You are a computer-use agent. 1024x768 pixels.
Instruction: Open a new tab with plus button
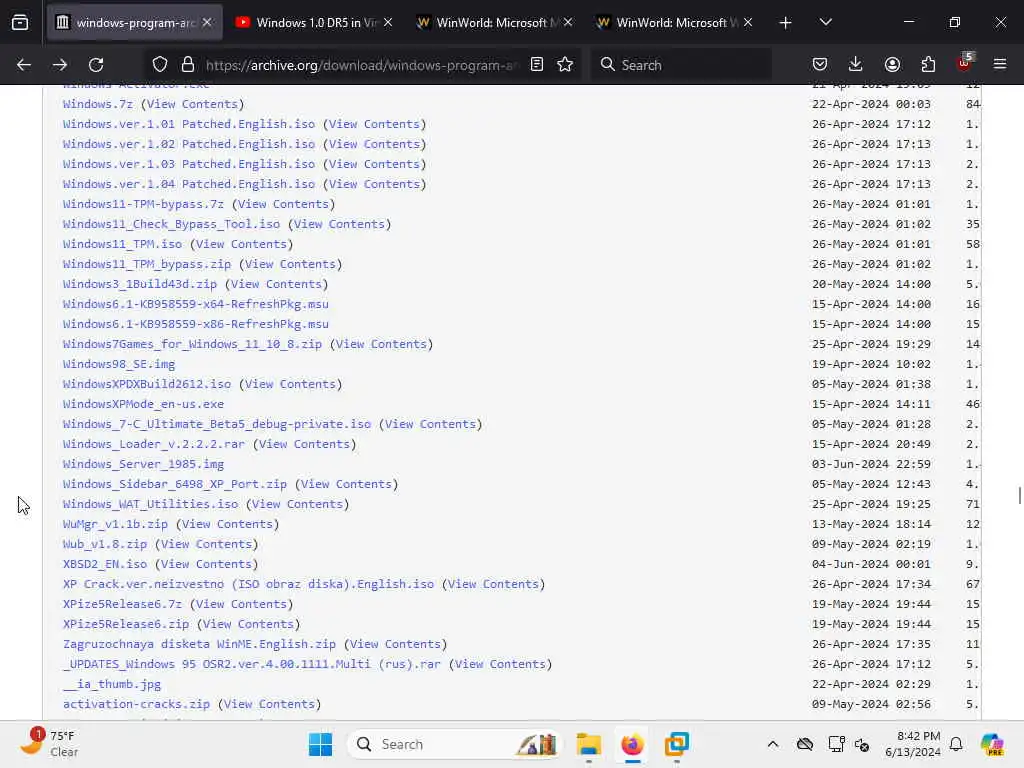pyautogui.click(x=786, y=23)
